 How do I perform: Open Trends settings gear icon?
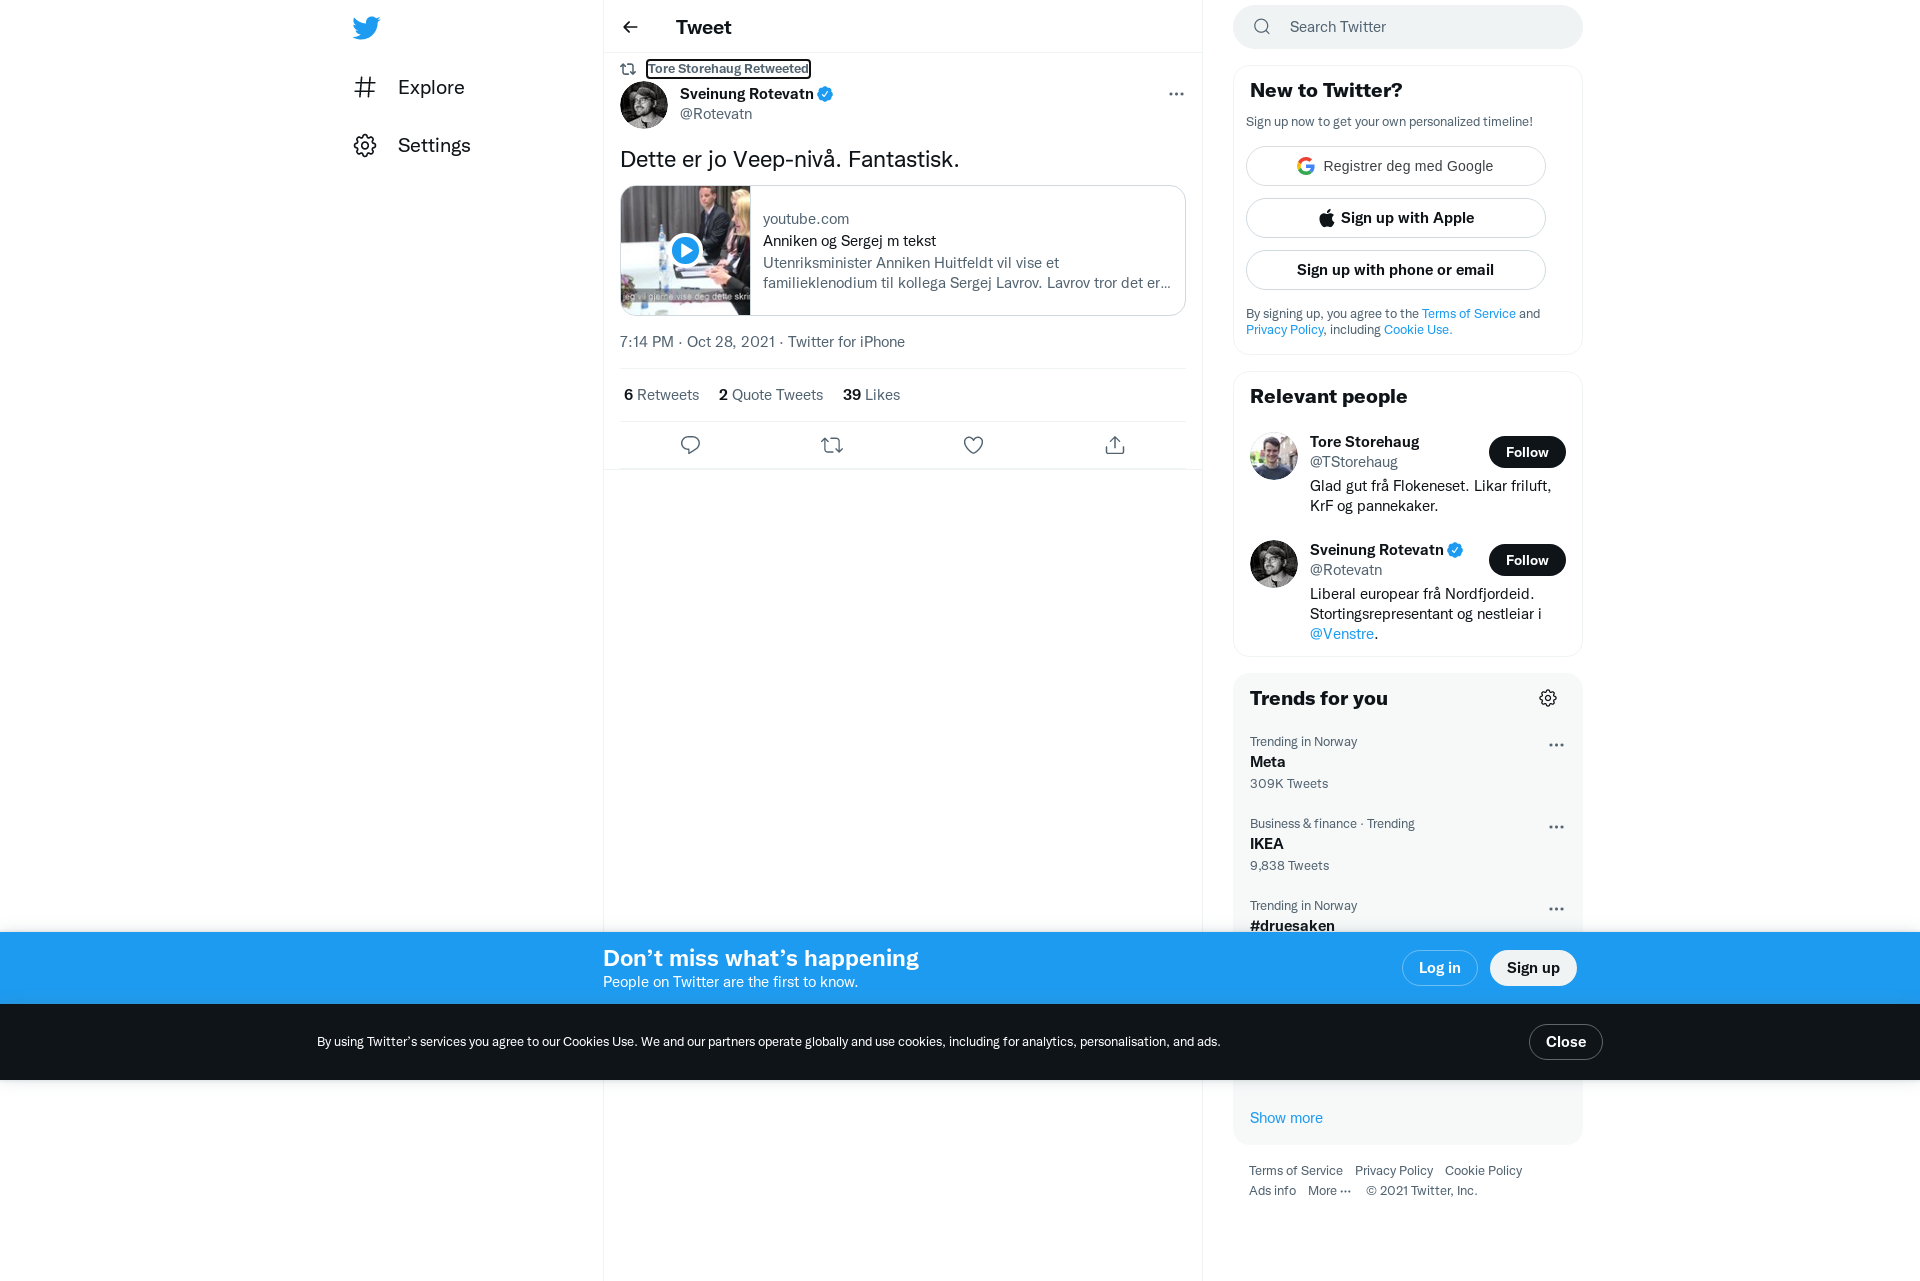[x=1548, y=698]
